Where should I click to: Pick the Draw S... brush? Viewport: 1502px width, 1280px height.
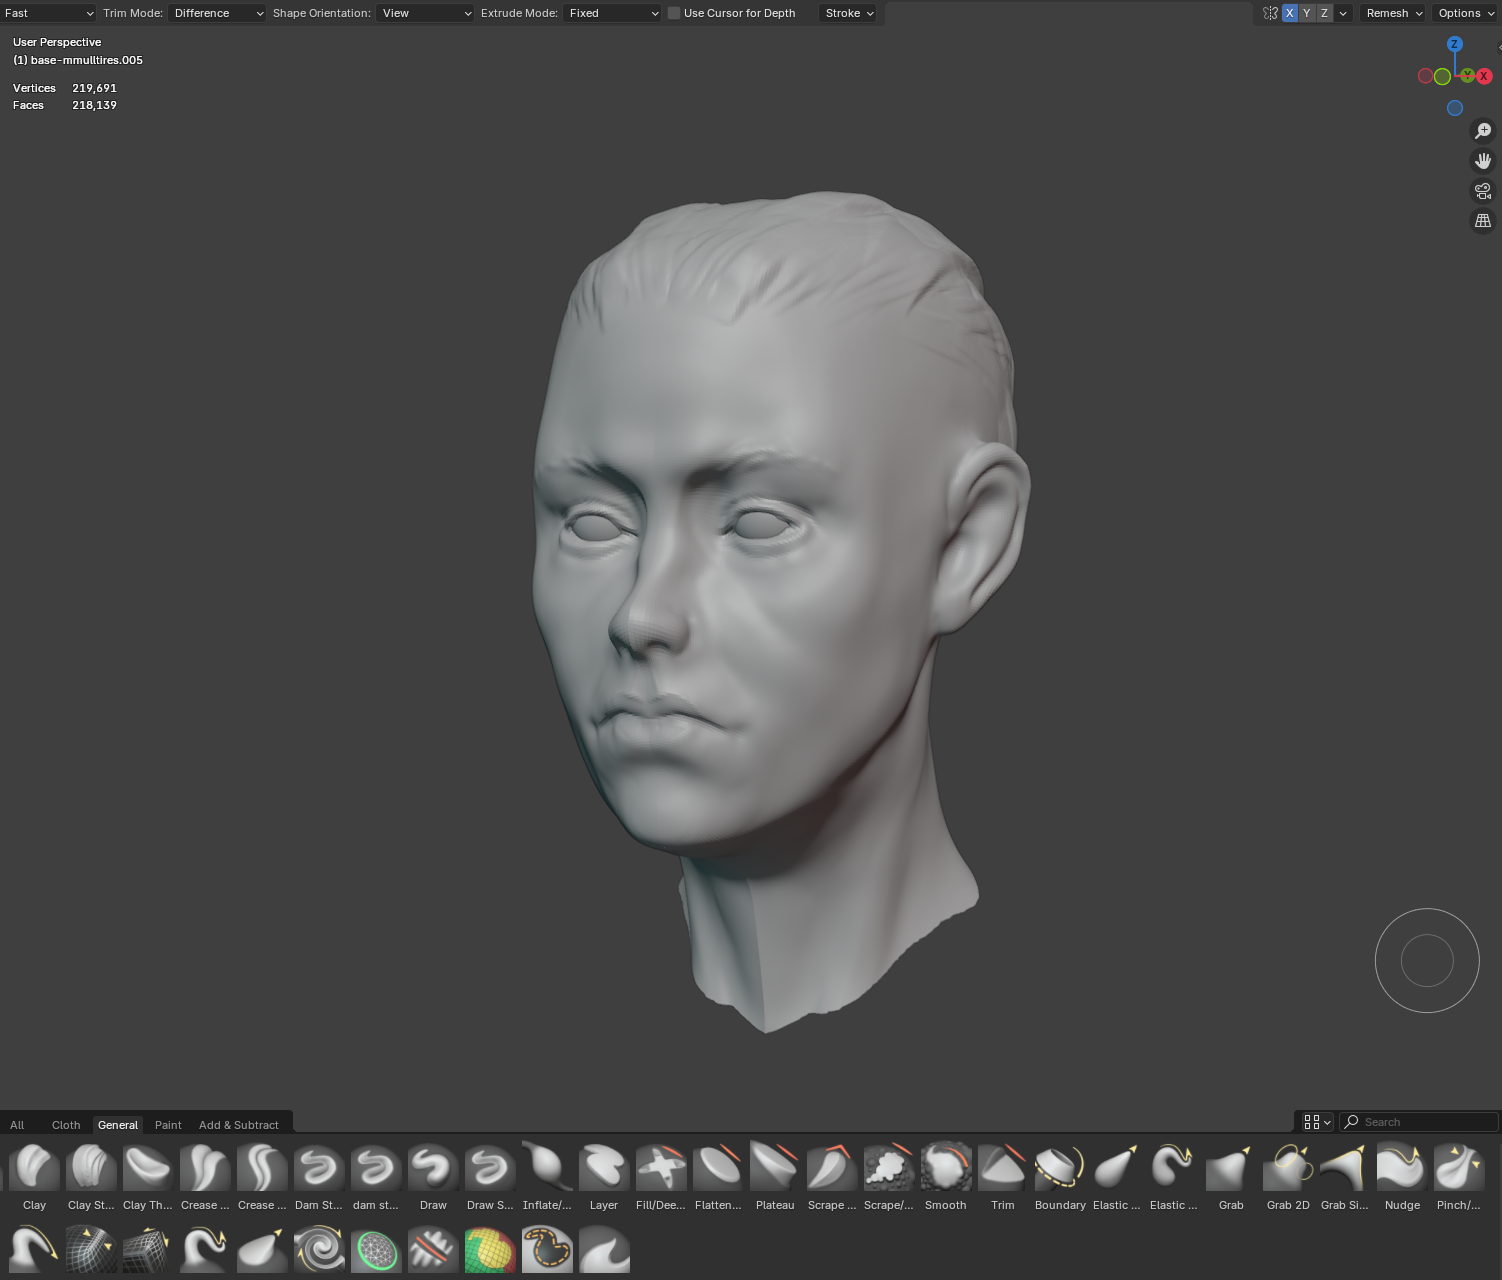[x=490, y=1177]
